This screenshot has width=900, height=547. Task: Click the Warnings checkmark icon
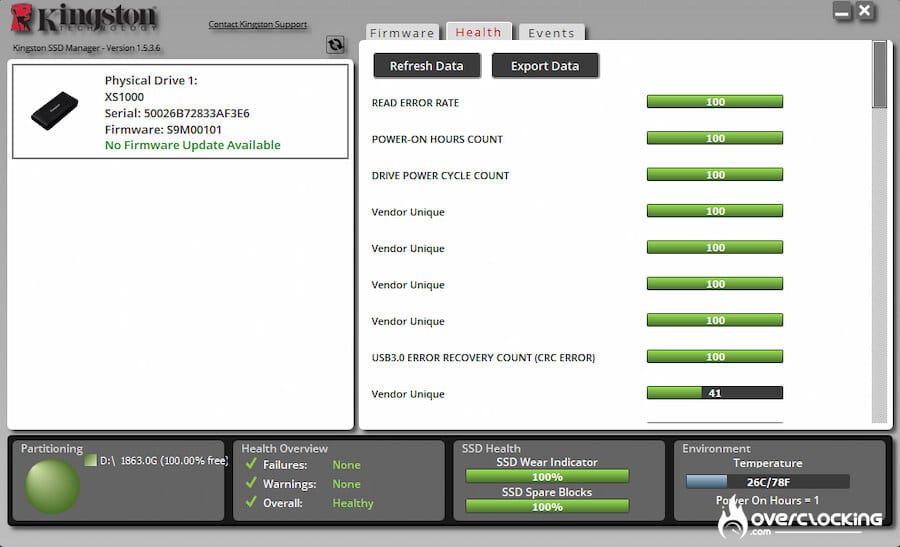[x=251, y=483]
